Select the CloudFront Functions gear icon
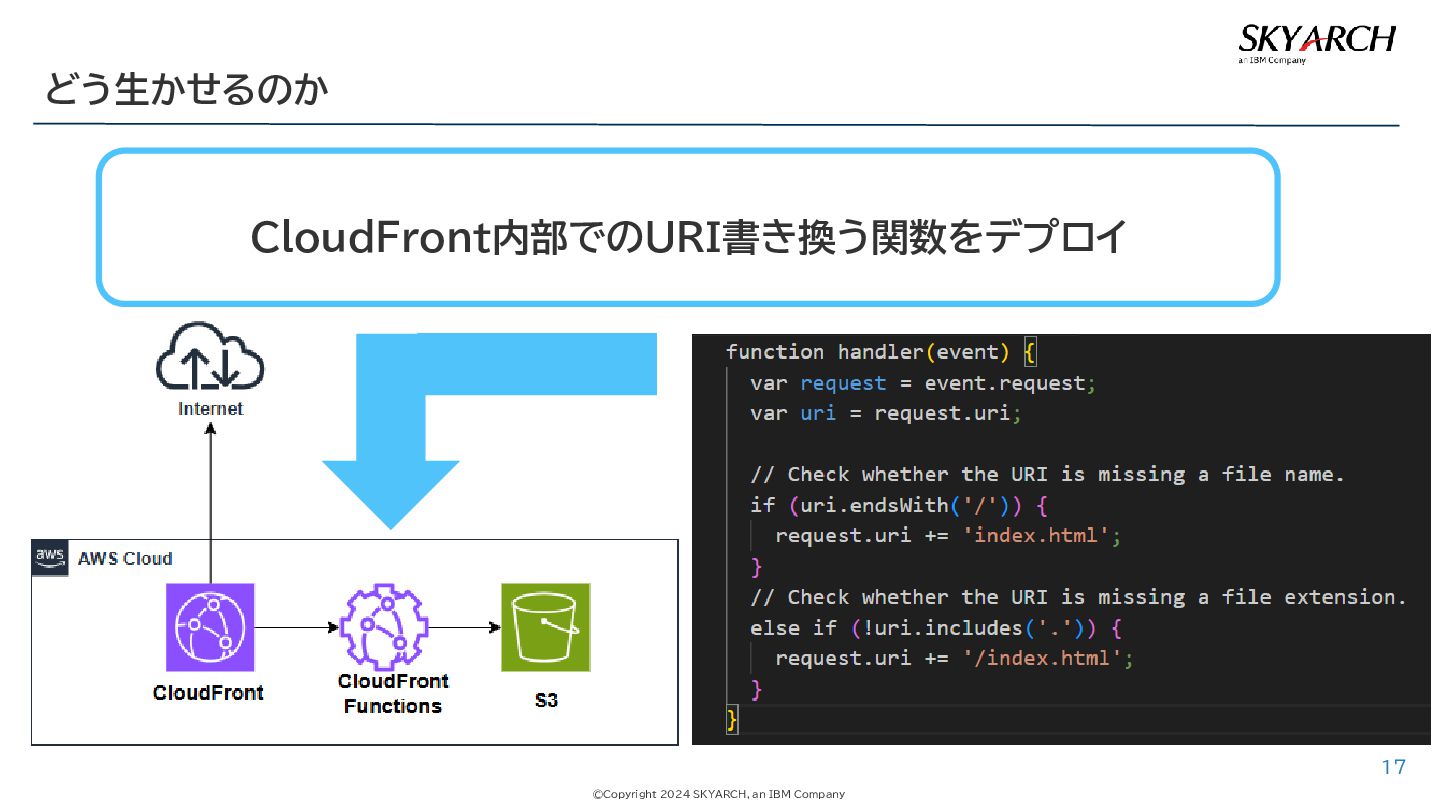 click(382, 627)
